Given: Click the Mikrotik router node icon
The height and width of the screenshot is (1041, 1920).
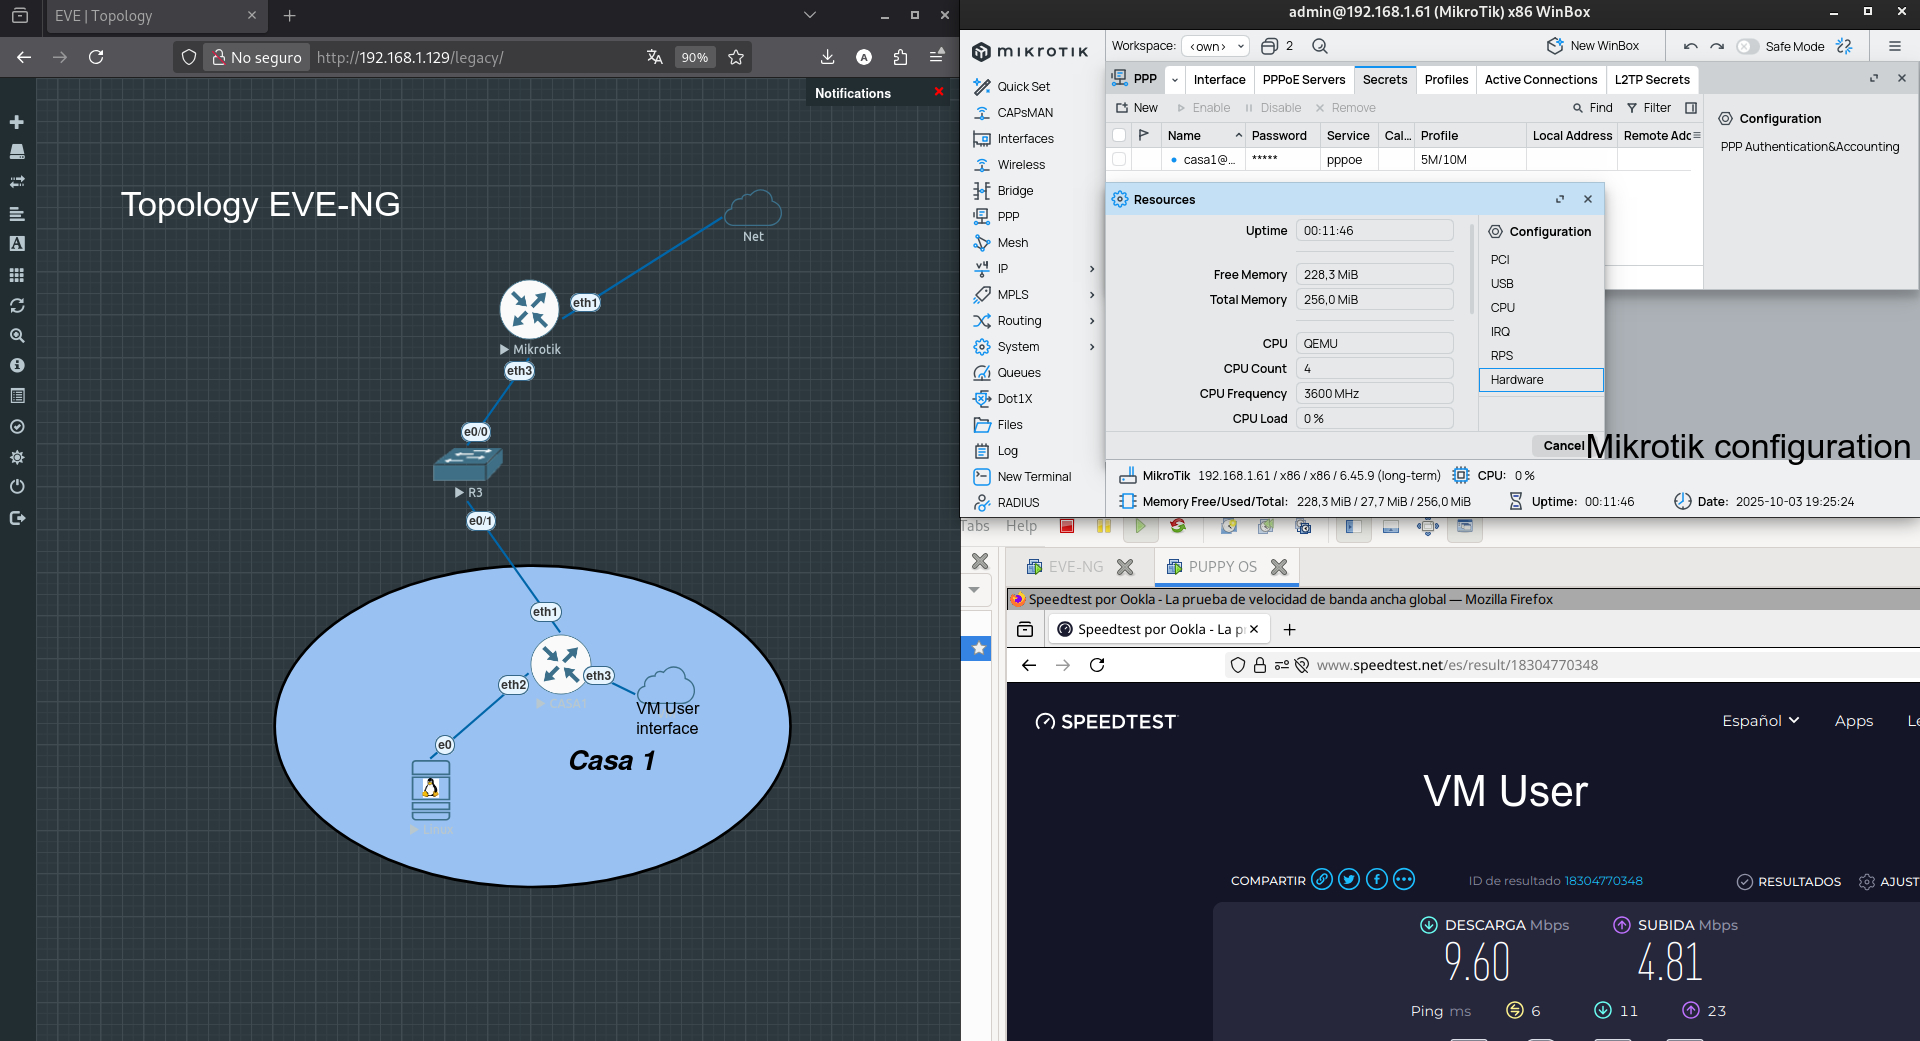Looking at the screenshot, I should pyautogui.click(x=529, y=309).
